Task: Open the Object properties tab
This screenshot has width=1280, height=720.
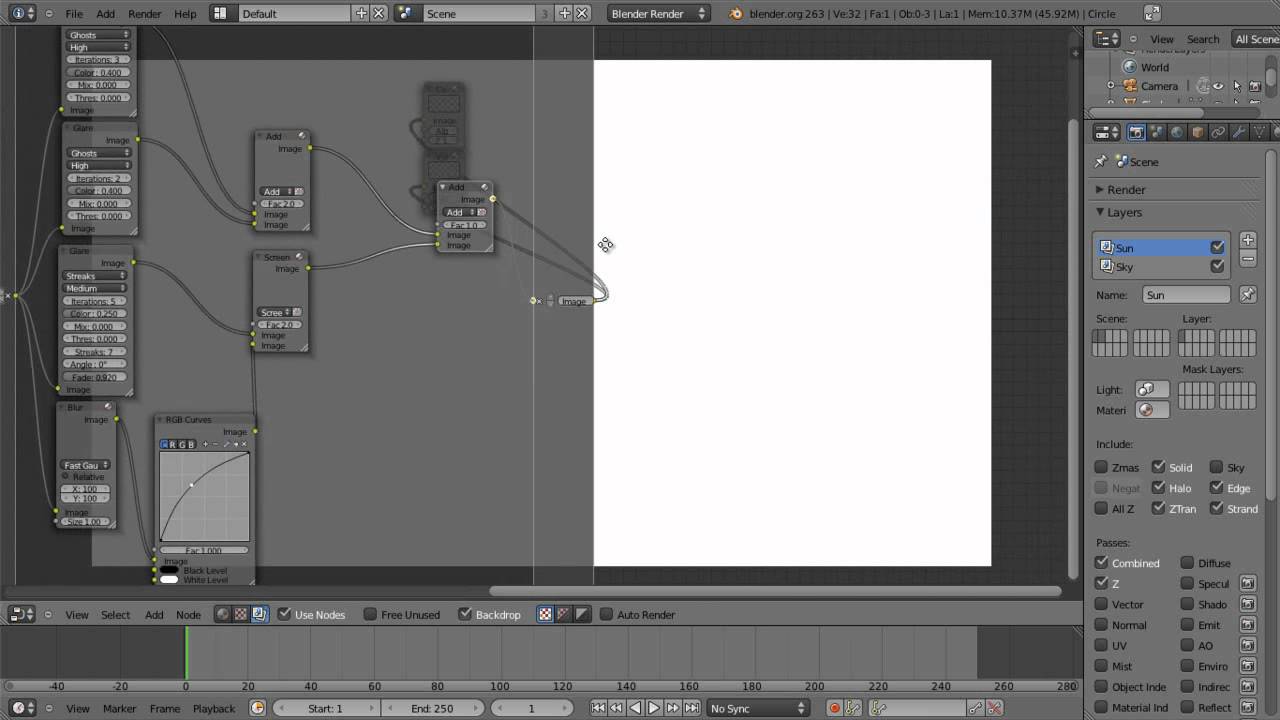Action: [x=1198, y=132]
